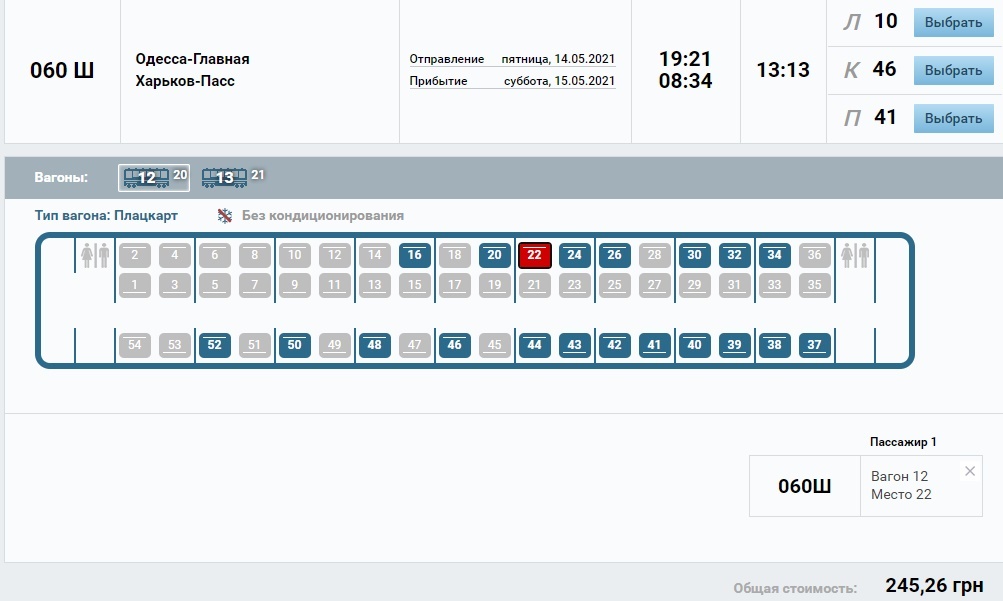The height and width of the screenshot is (601, 1003).
Task: Click Выбрать button for К class
Action: click(952, 71)
